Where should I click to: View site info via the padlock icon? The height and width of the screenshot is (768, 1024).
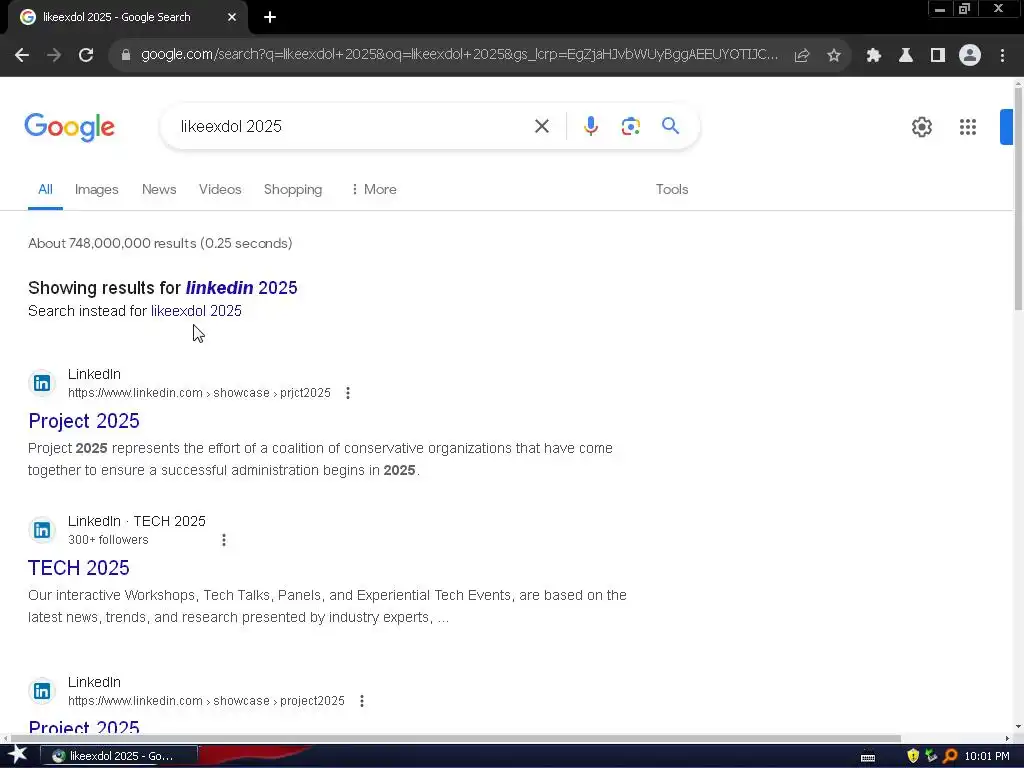(x=125, y=56)
